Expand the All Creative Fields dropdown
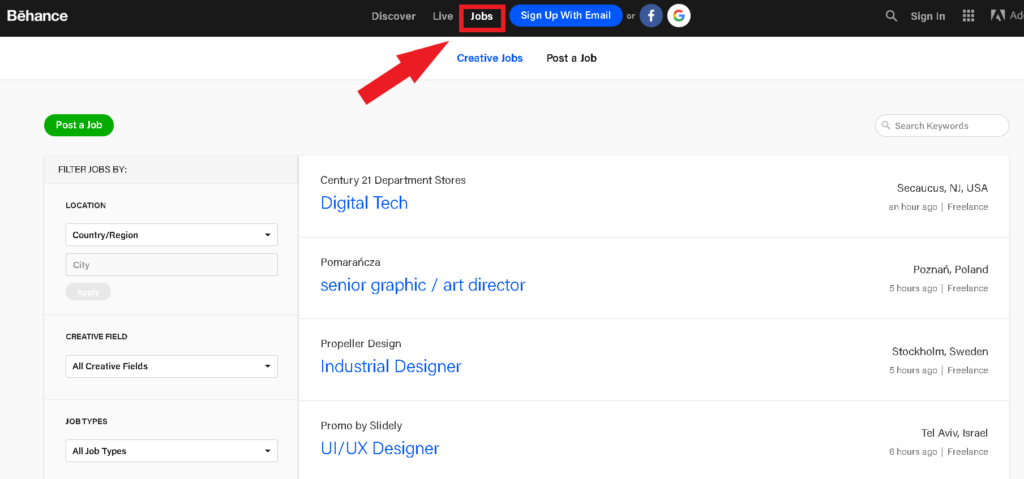 [x=171, y=366]
